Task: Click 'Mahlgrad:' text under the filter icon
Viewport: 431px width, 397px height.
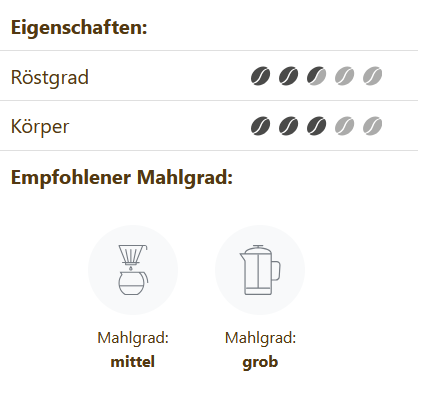Action: [133, 338]
